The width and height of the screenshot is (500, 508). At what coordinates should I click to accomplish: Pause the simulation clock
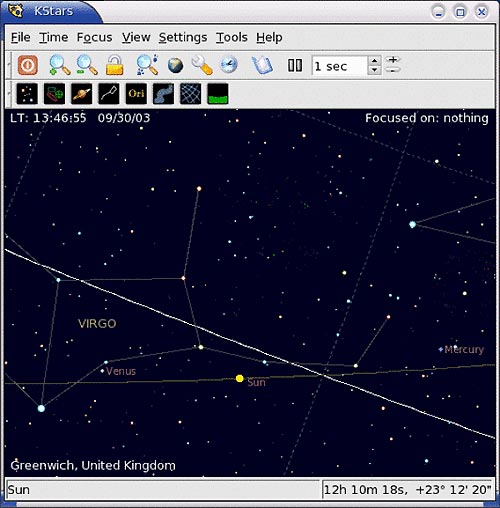tap(295, 65)
